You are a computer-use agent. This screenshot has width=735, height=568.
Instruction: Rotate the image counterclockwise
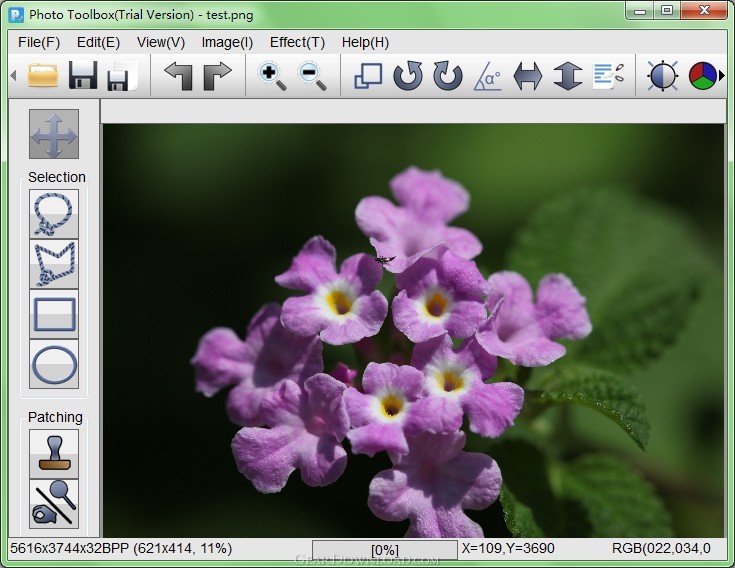click(x=408, y=75)
